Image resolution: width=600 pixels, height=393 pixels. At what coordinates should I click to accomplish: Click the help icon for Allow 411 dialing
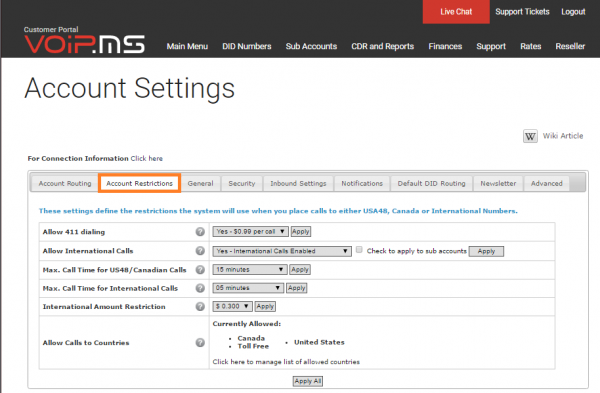pyautogui.click(x=200, y=232)
